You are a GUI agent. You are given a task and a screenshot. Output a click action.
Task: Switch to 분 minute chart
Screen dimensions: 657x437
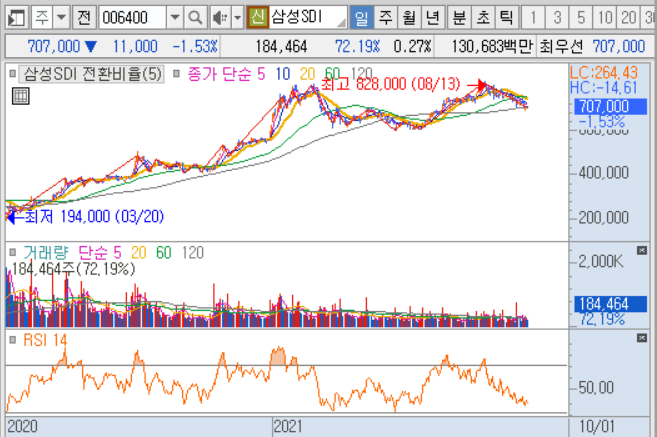(x=459, y=18)
